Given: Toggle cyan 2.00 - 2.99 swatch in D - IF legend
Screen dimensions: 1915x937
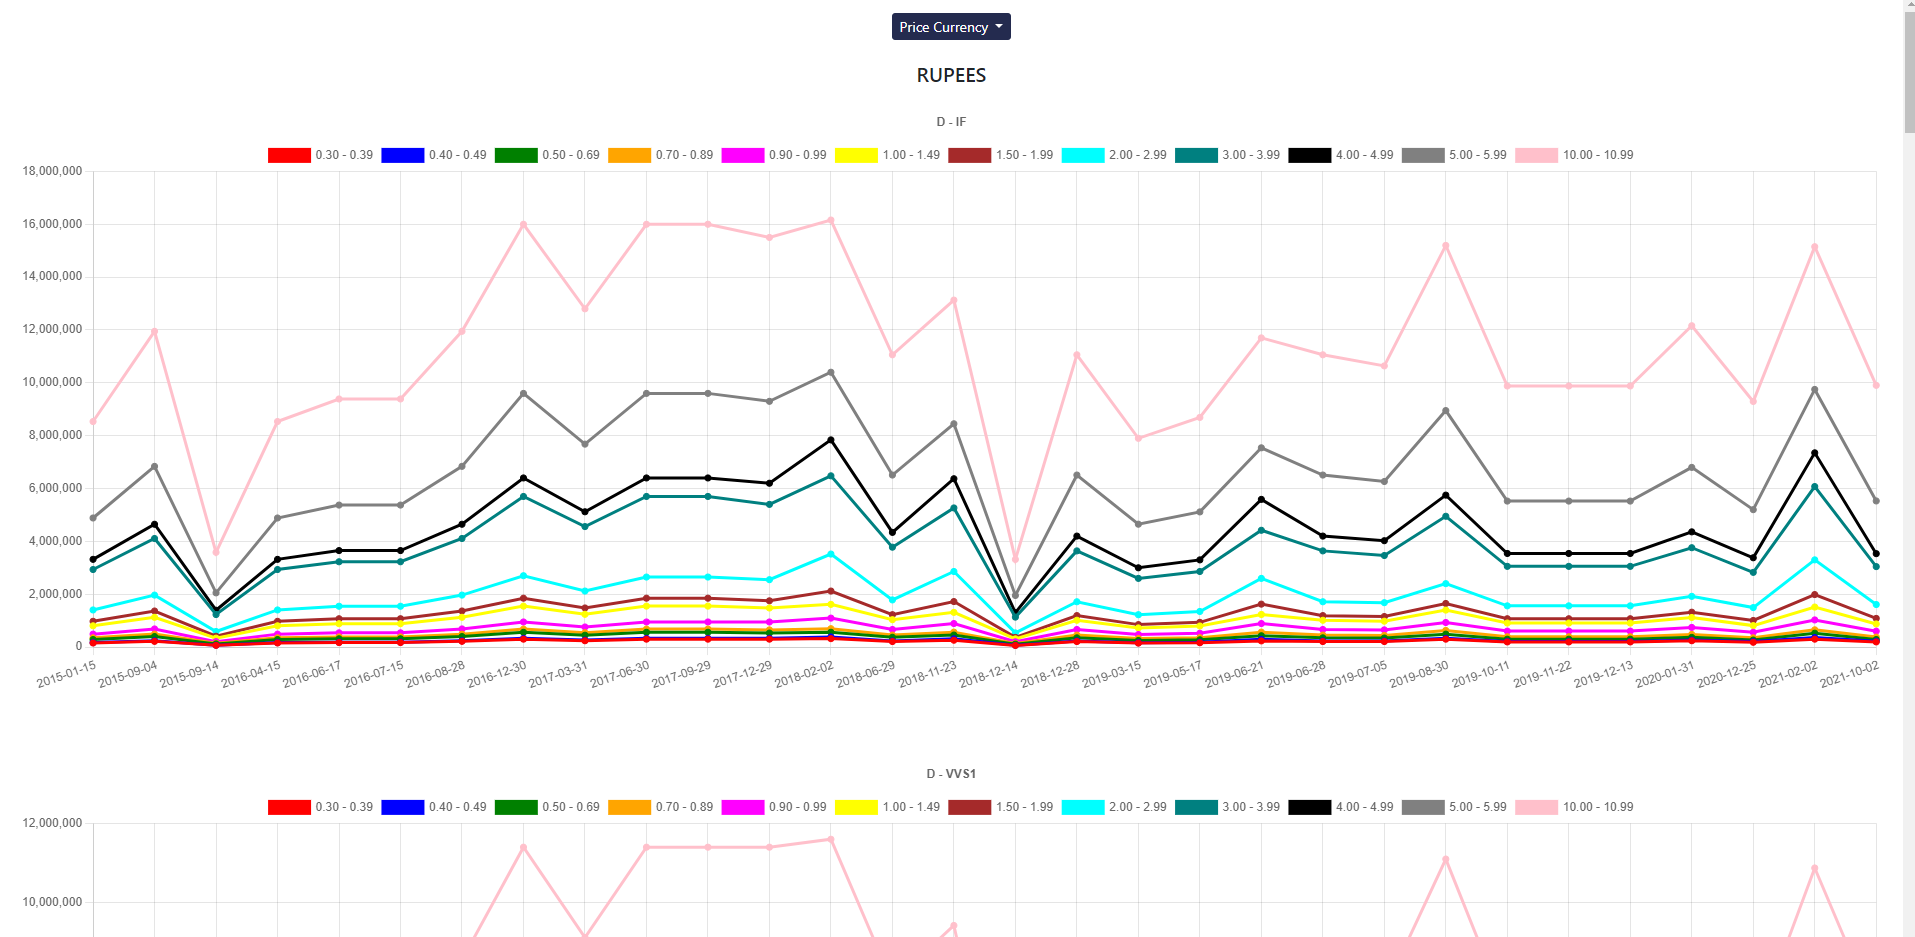Looking at the screenshot, I should 1083,155.
